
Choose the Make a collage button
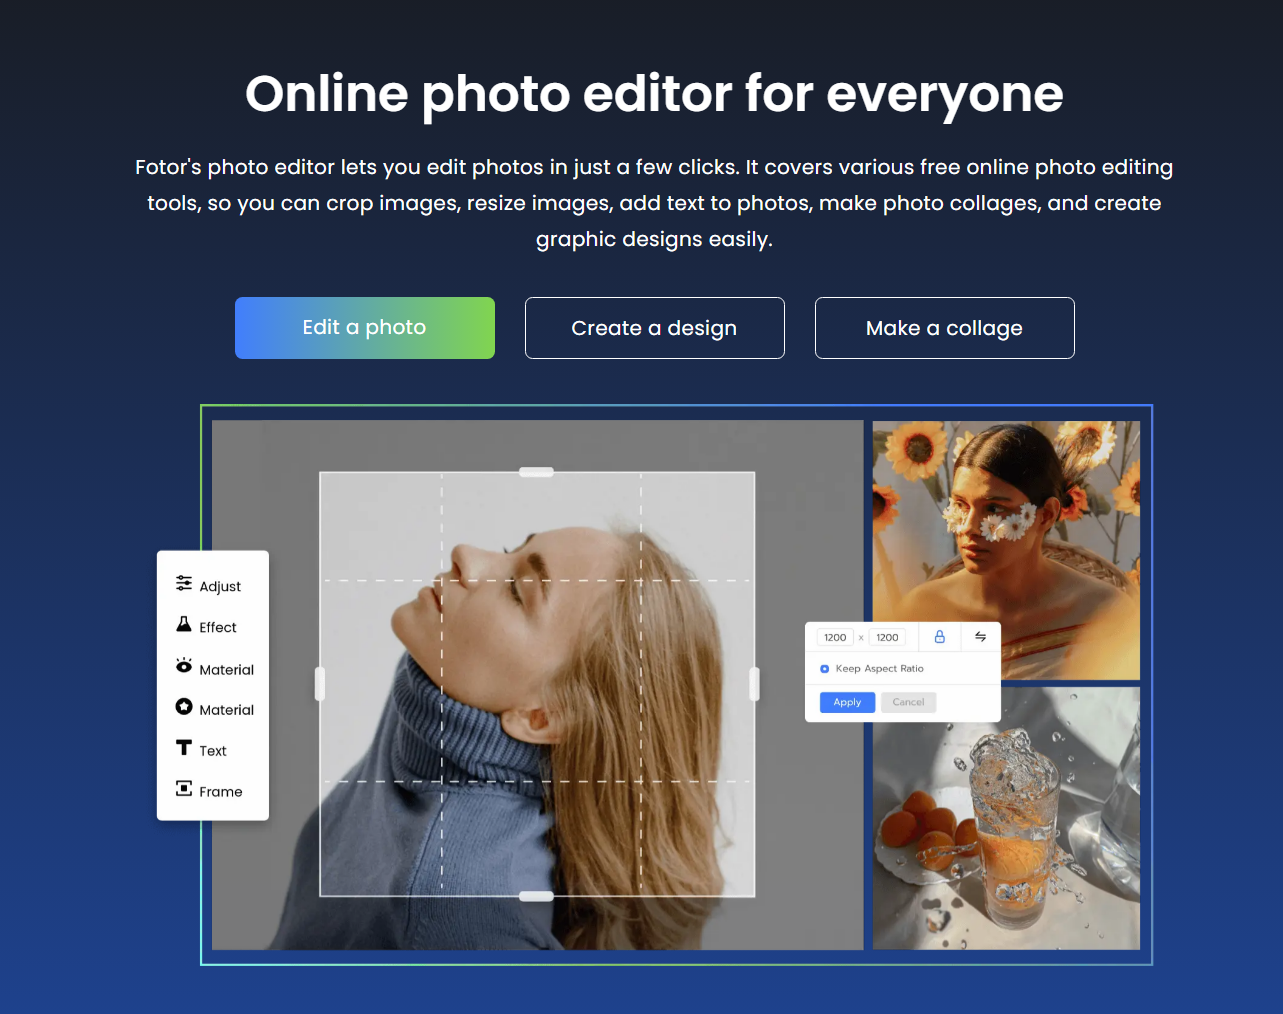[945, 328]
